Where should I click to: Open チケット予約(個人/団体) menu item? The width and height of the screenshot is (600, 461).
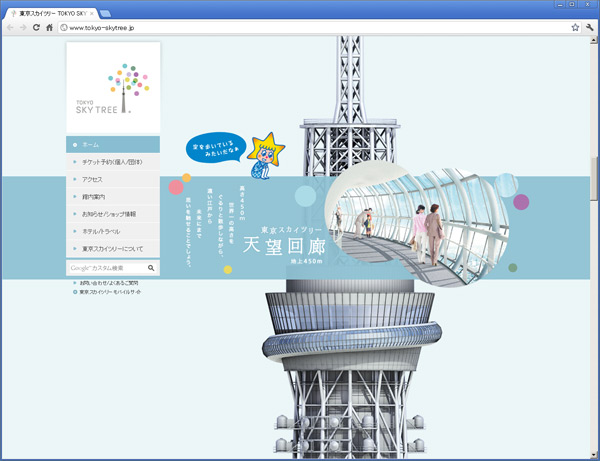coord(113,162)
